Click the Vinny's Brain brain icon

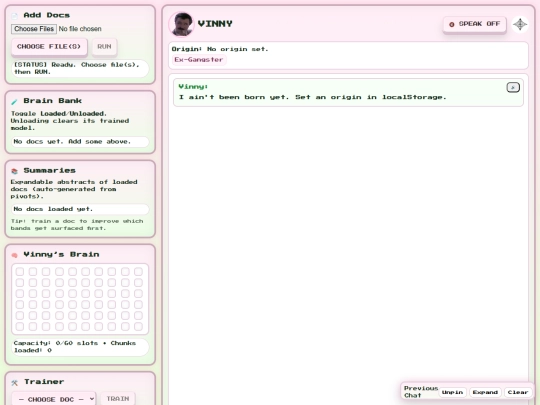click(x=14, y=255)
